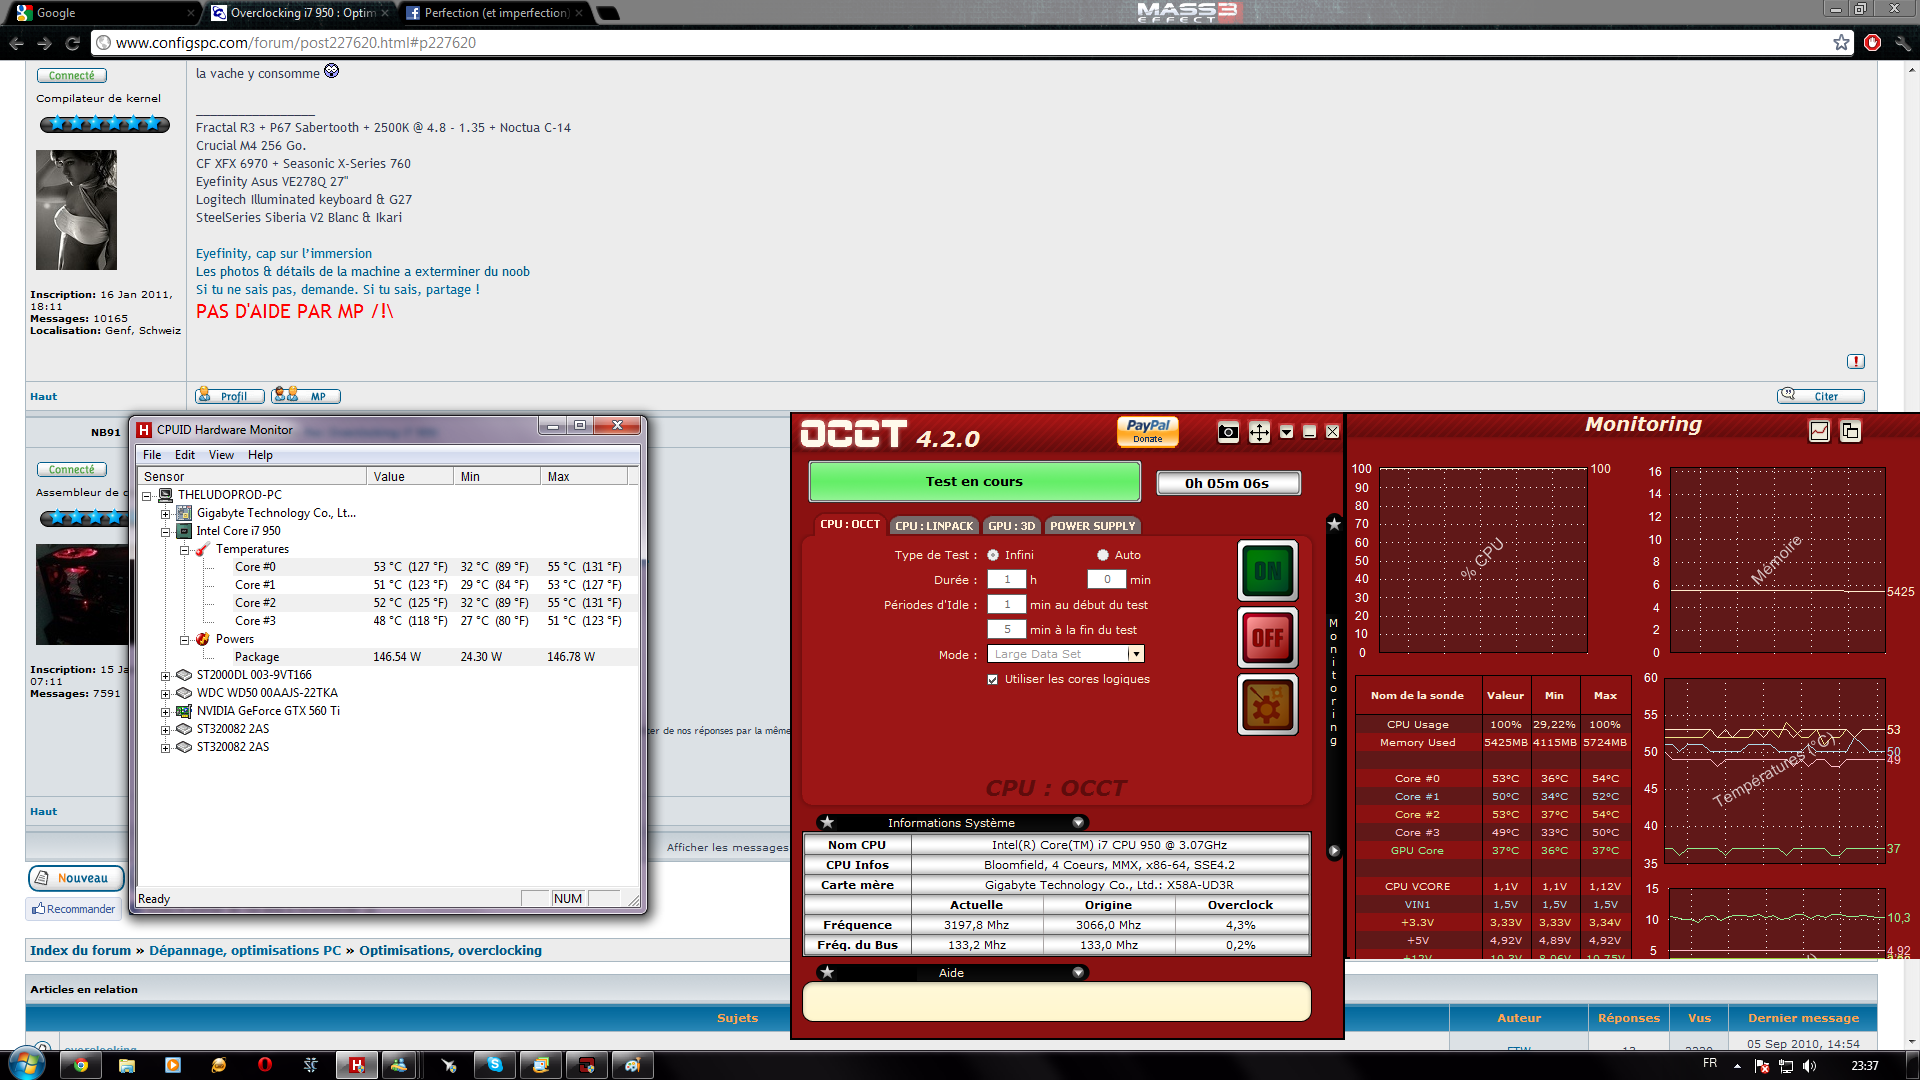Expand NVIDIA GeForce GTX 560 Ti node
Screen dimensions: 1920x1080
point(166,712)
